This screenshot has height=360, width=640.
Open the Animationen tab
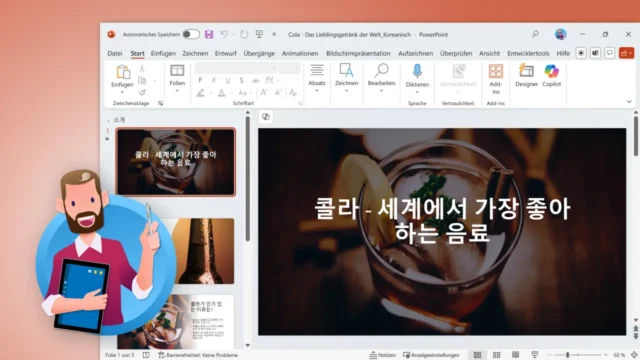click(x=300, y=53)
